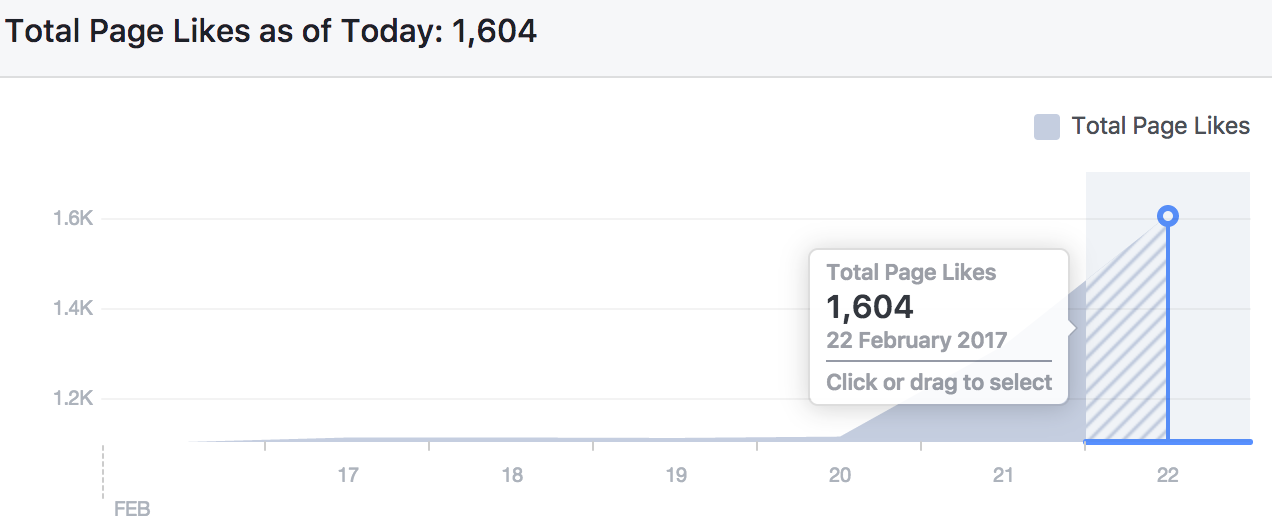Image resolution: width=1272 pixels, height=532 pixels.
Task: Click the tooltip's Total Page Likes heading
Action: (911, 272)
